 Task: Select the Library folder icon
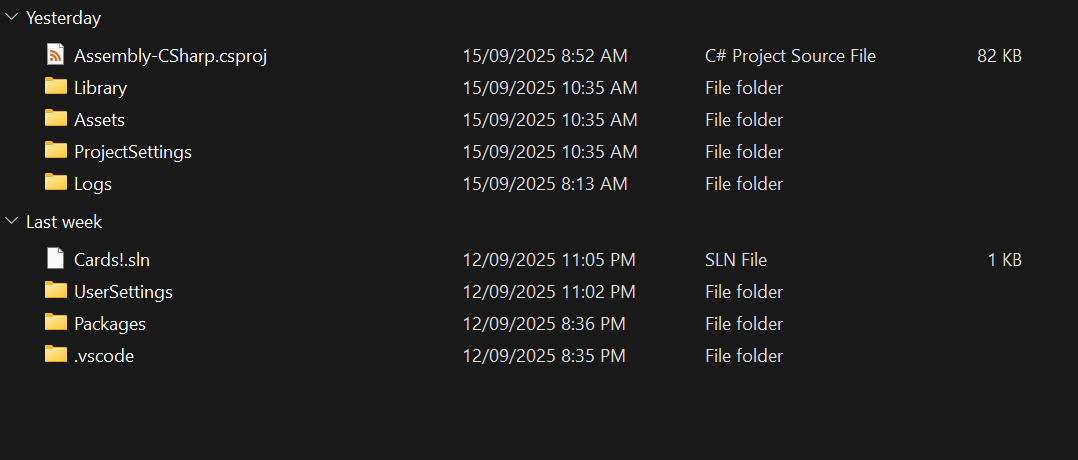pos(56,87)
